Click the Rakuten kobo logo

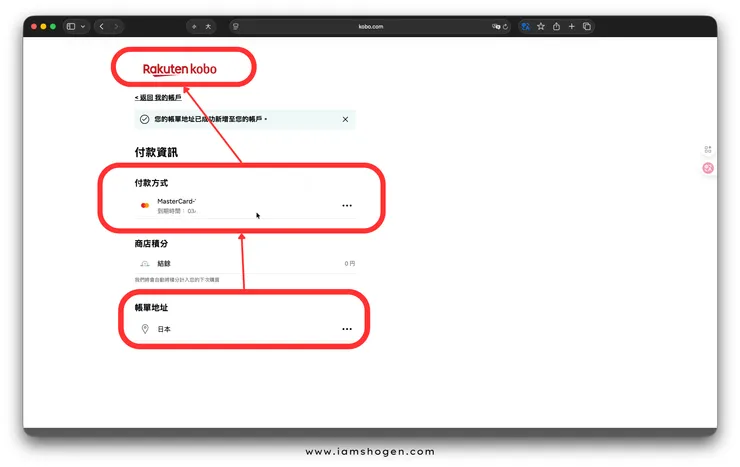[x=180, y=69]
